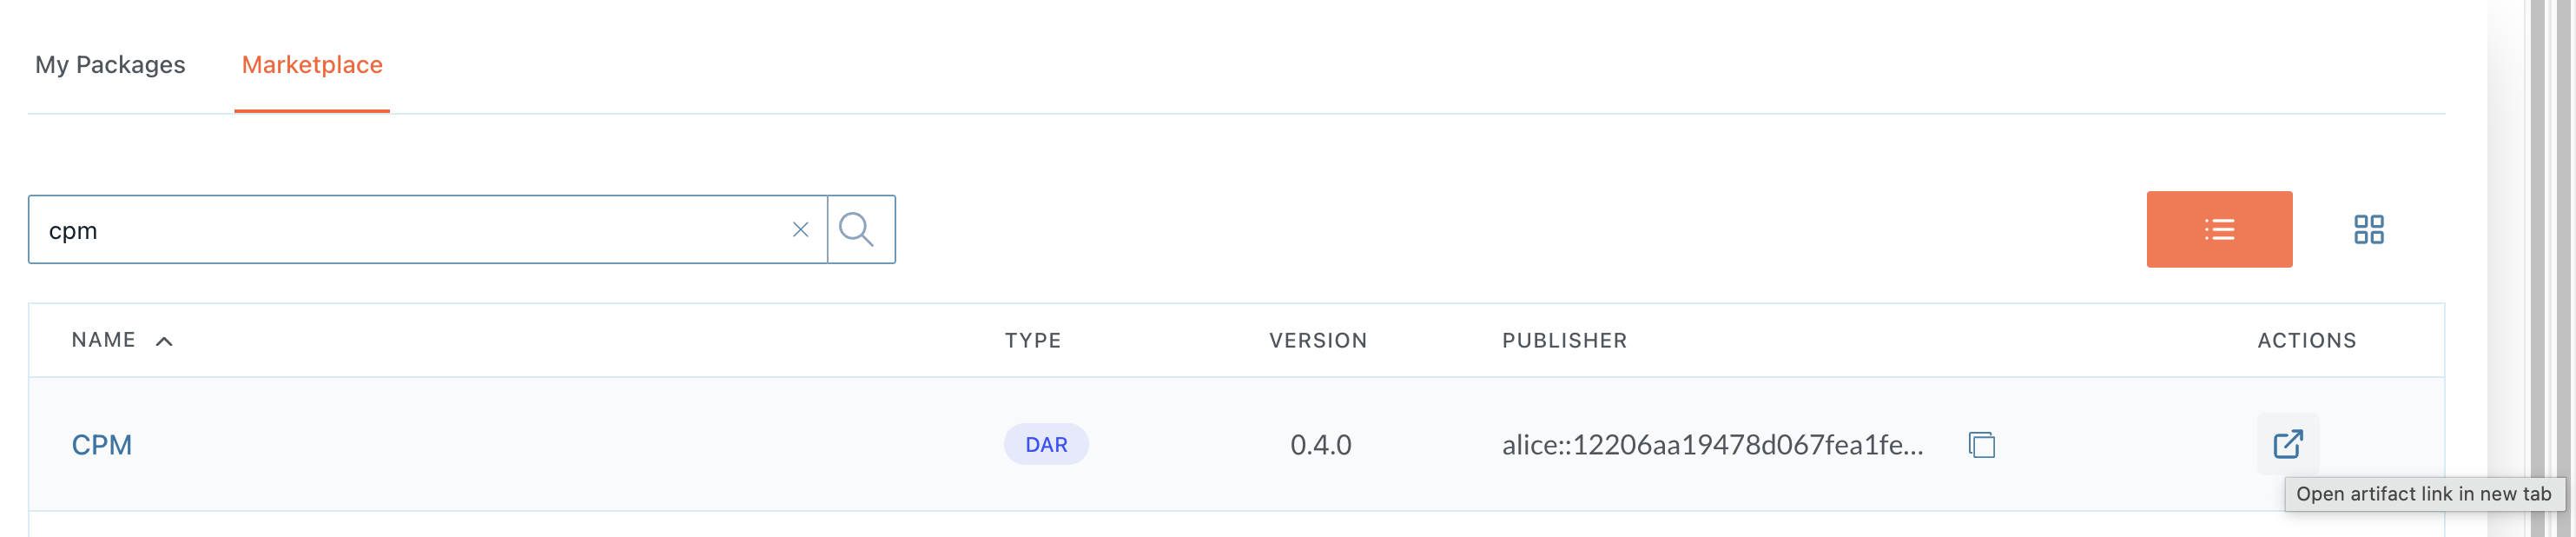The width and height of the screenshot is (2576, 537).
Task: Focus the package search field containing cpm
Action: (400, 230)
